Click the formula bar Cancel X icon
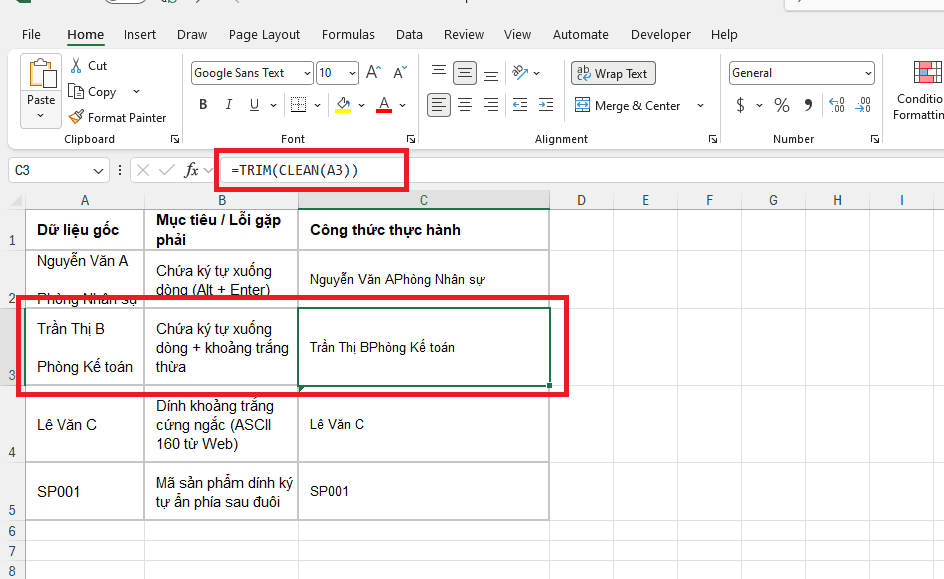The image size is (944, 579). (x=143, y=170)
